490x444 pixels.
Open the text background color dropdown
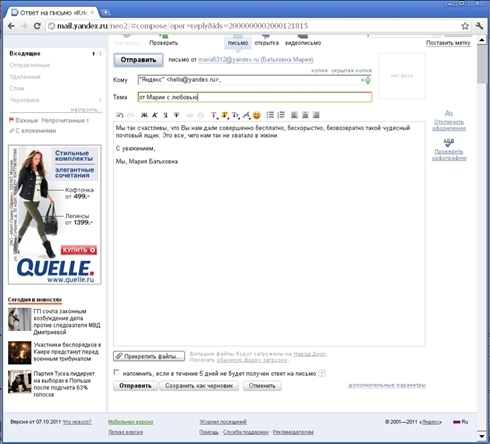coord(225,115)
